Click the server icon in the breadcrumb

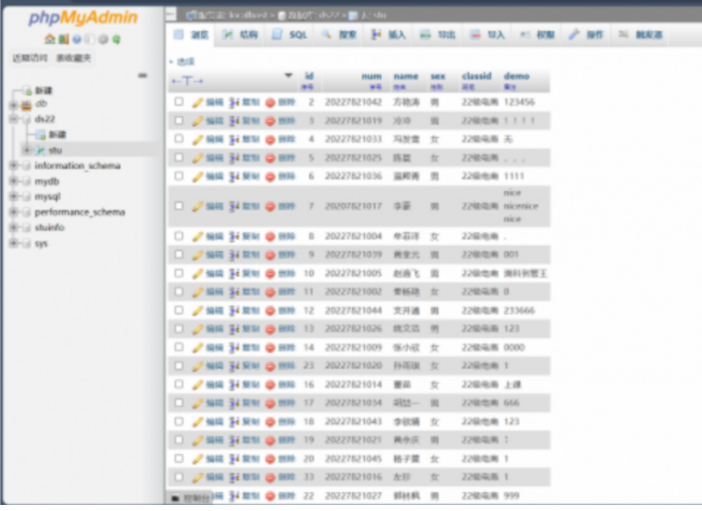tap(191, 15)
